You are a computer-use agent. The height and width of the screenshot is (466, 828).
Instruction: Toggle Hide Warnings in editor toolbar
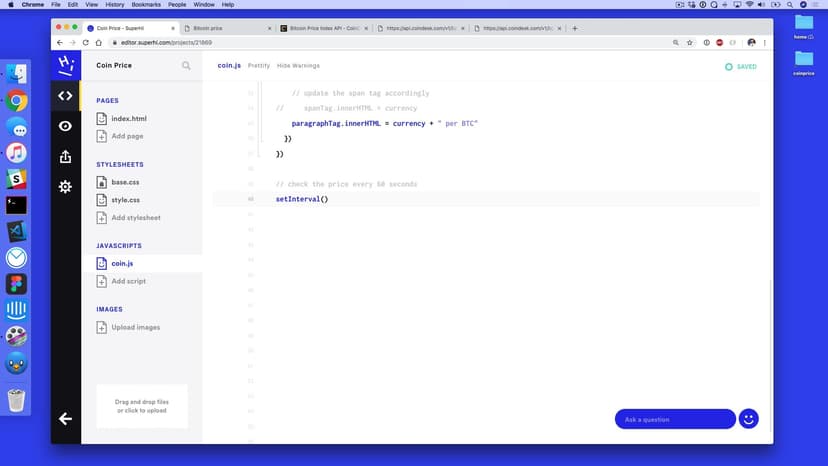(x=298, y=66)
